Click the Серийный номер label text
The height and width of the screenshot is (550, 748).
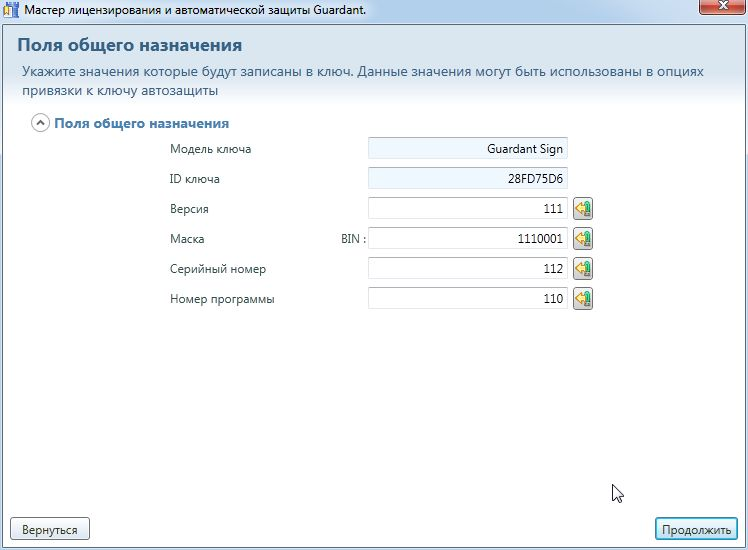tap(218, 269)
